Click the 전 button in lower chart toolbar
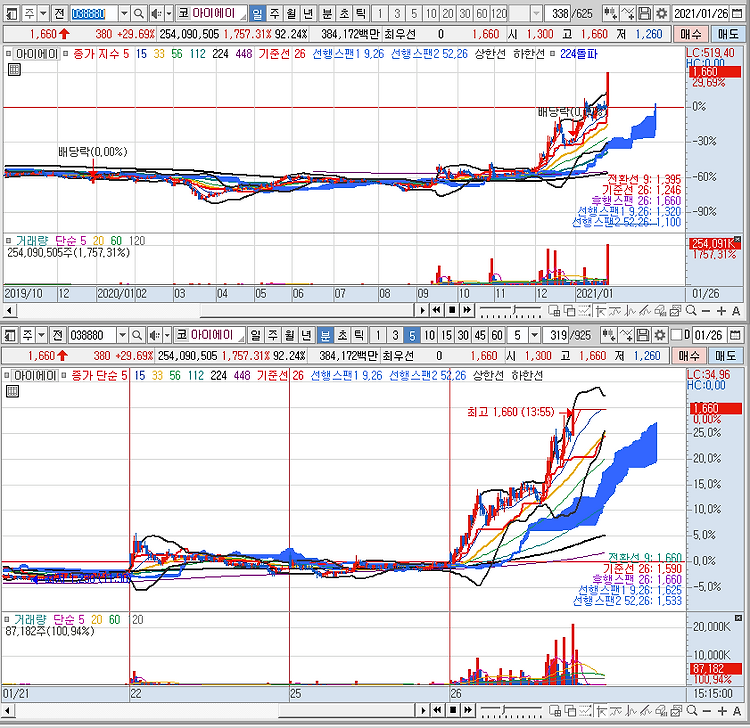Image resolution: width=750 pixels, height=728 pixels. pyautogui.click(x=57, y=335)
